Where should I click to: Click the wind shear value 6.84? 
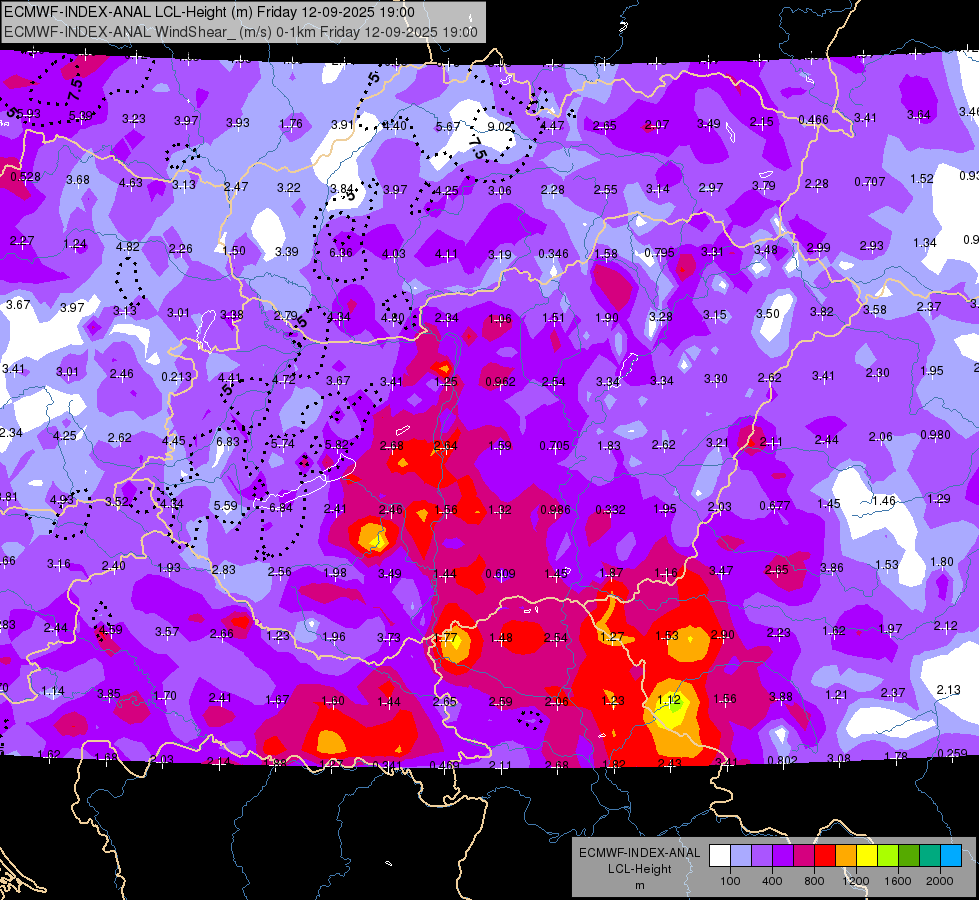point(281,507)
